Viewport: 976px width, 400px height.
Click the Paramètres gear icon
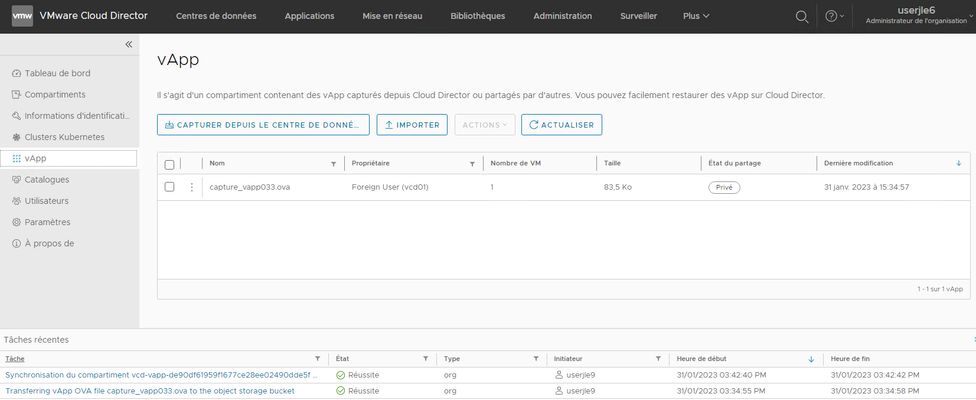click(17, 222)
